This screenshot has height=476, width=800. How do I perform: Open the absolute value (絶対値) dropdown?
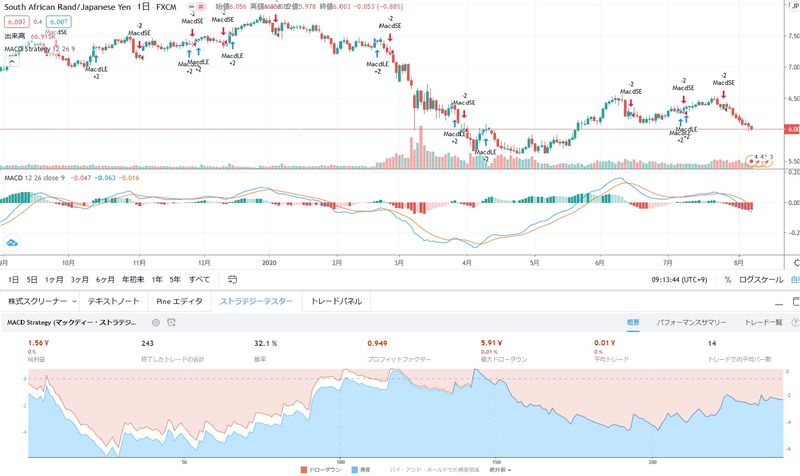click(x=499, y=468)
